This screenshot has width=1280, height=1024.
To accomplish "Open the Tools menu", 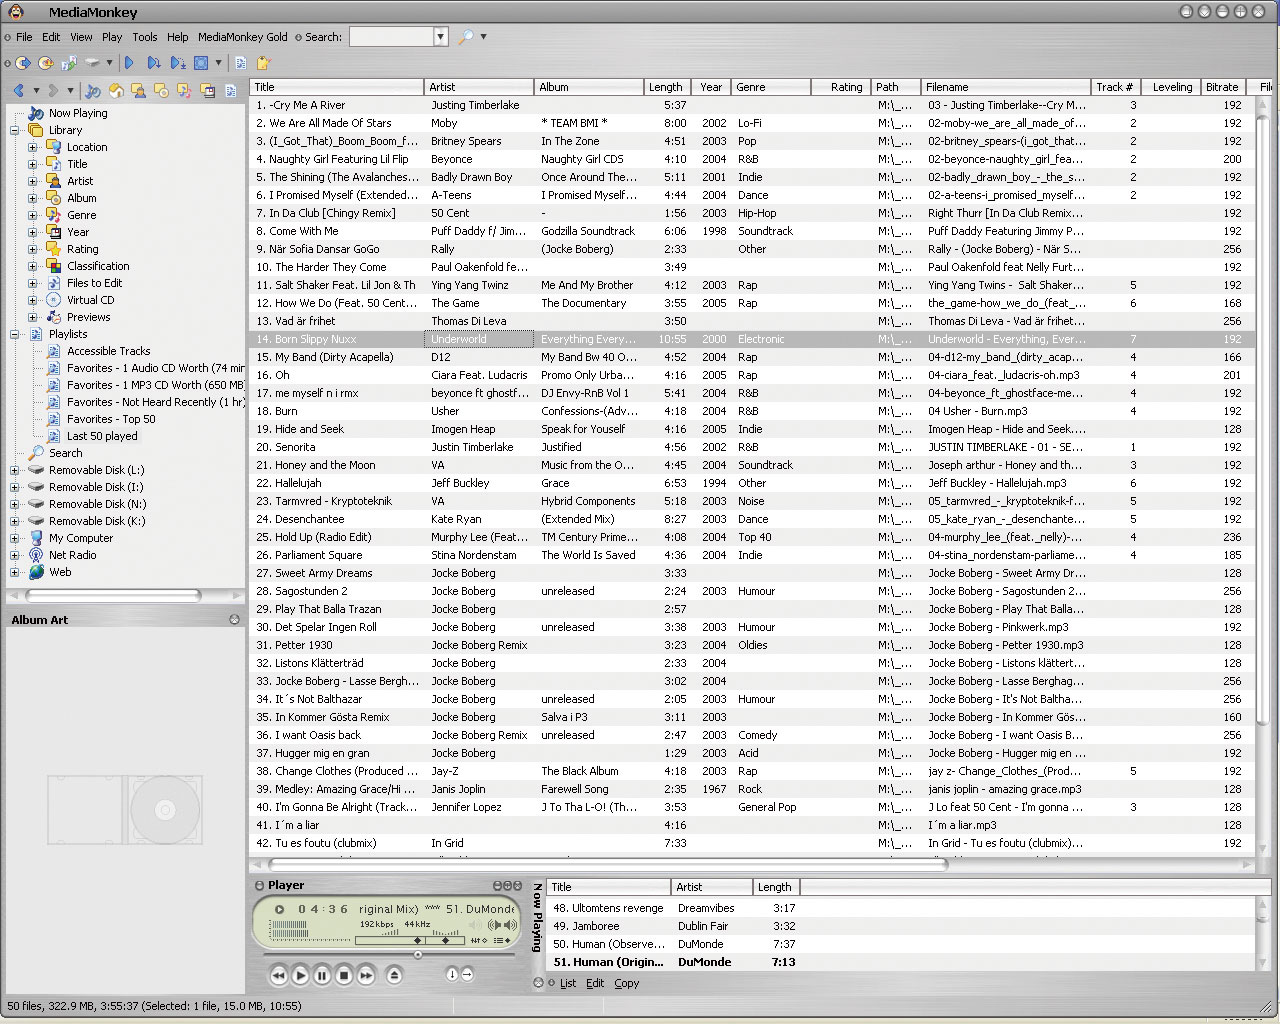I will pos(145,37).
